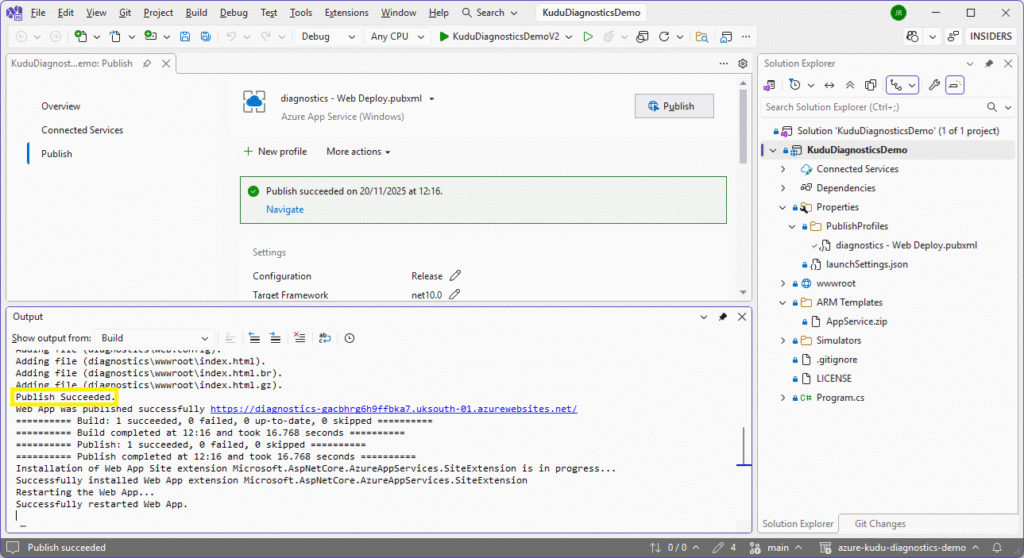The image size is (1024, 558).
Task: Open Show output from Build dropdown
Action: tap(154, 338)
